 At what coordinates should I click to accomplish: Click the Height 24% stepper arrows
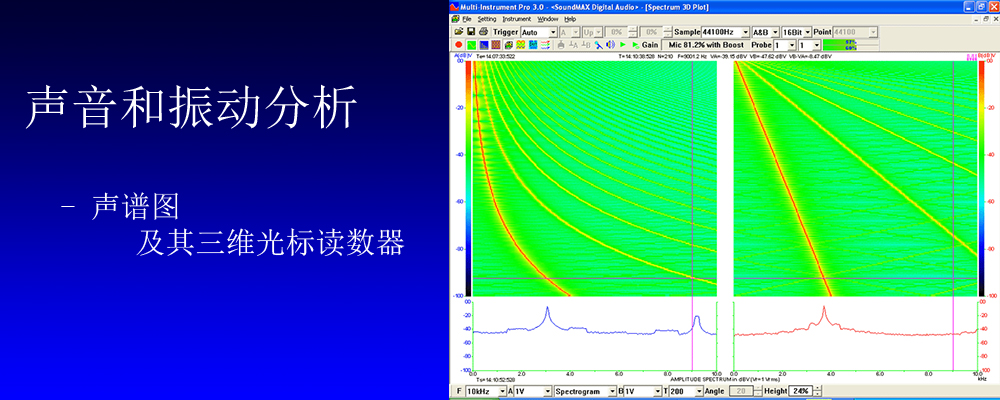[818, 391]
